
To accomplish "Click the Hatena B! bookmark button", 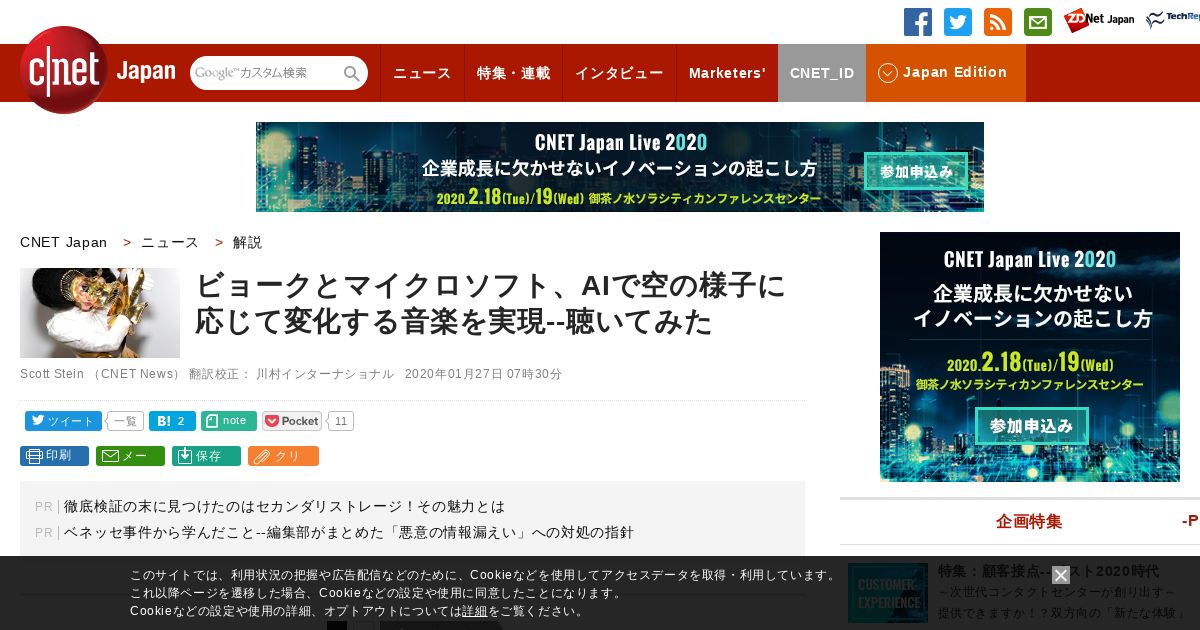I will point(172,421).
